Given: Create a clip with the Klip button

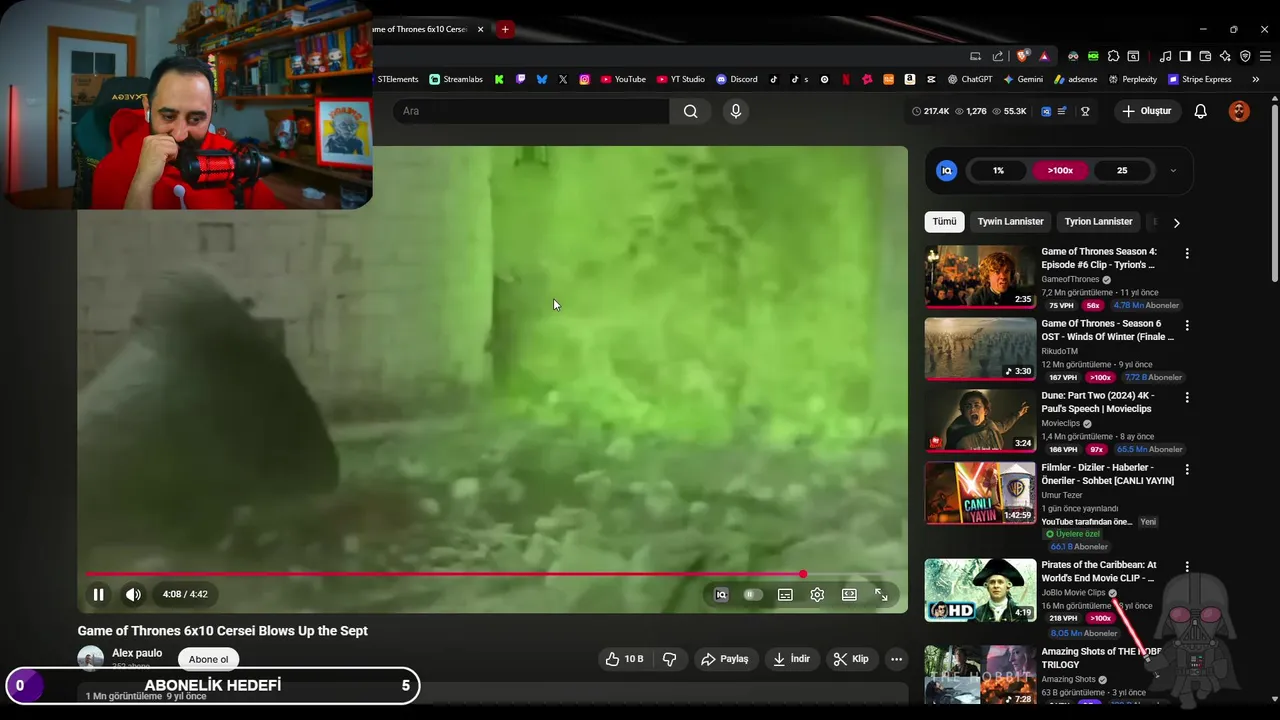Looking at the screenshot, I should coord(851,659).
